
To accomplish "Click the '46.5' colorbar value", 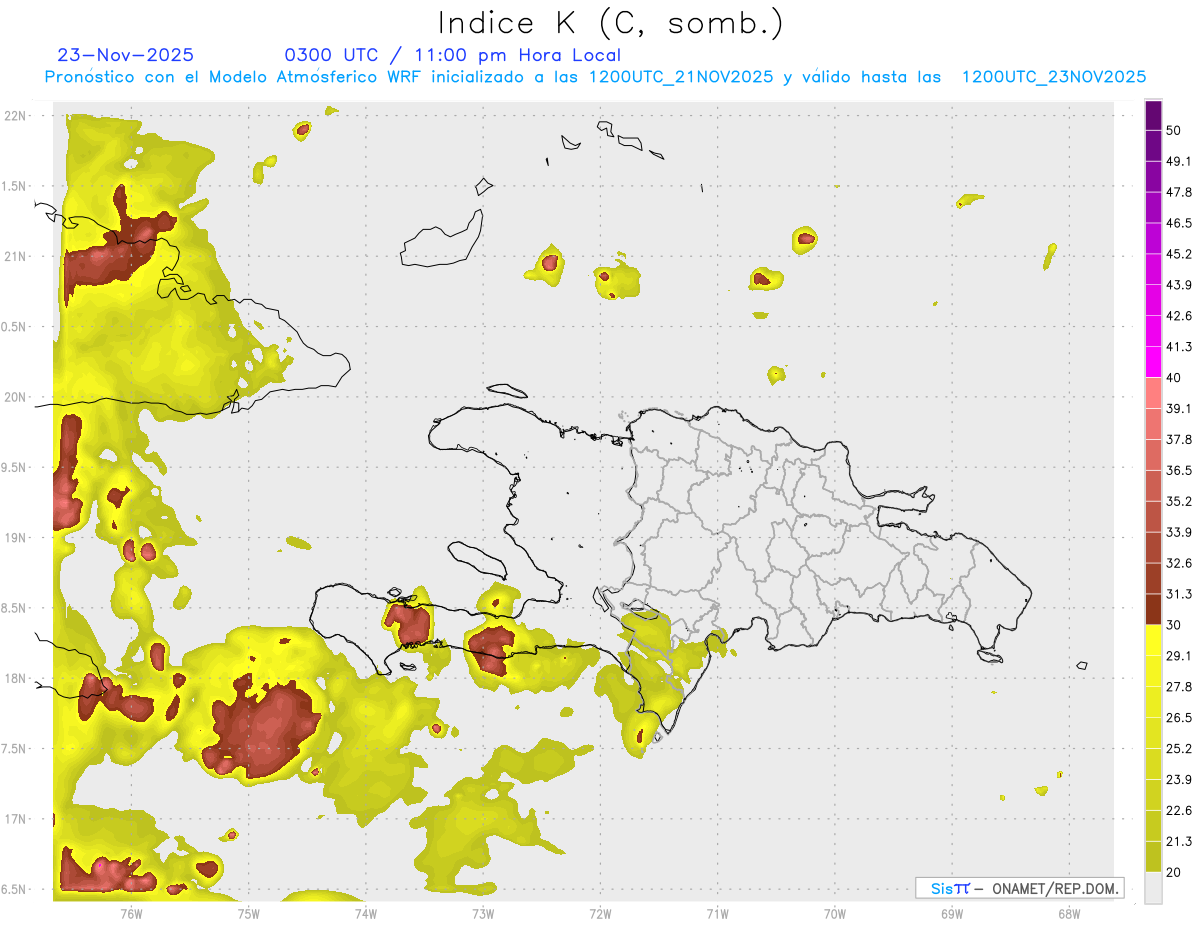I will click(x=1179, y=223).
